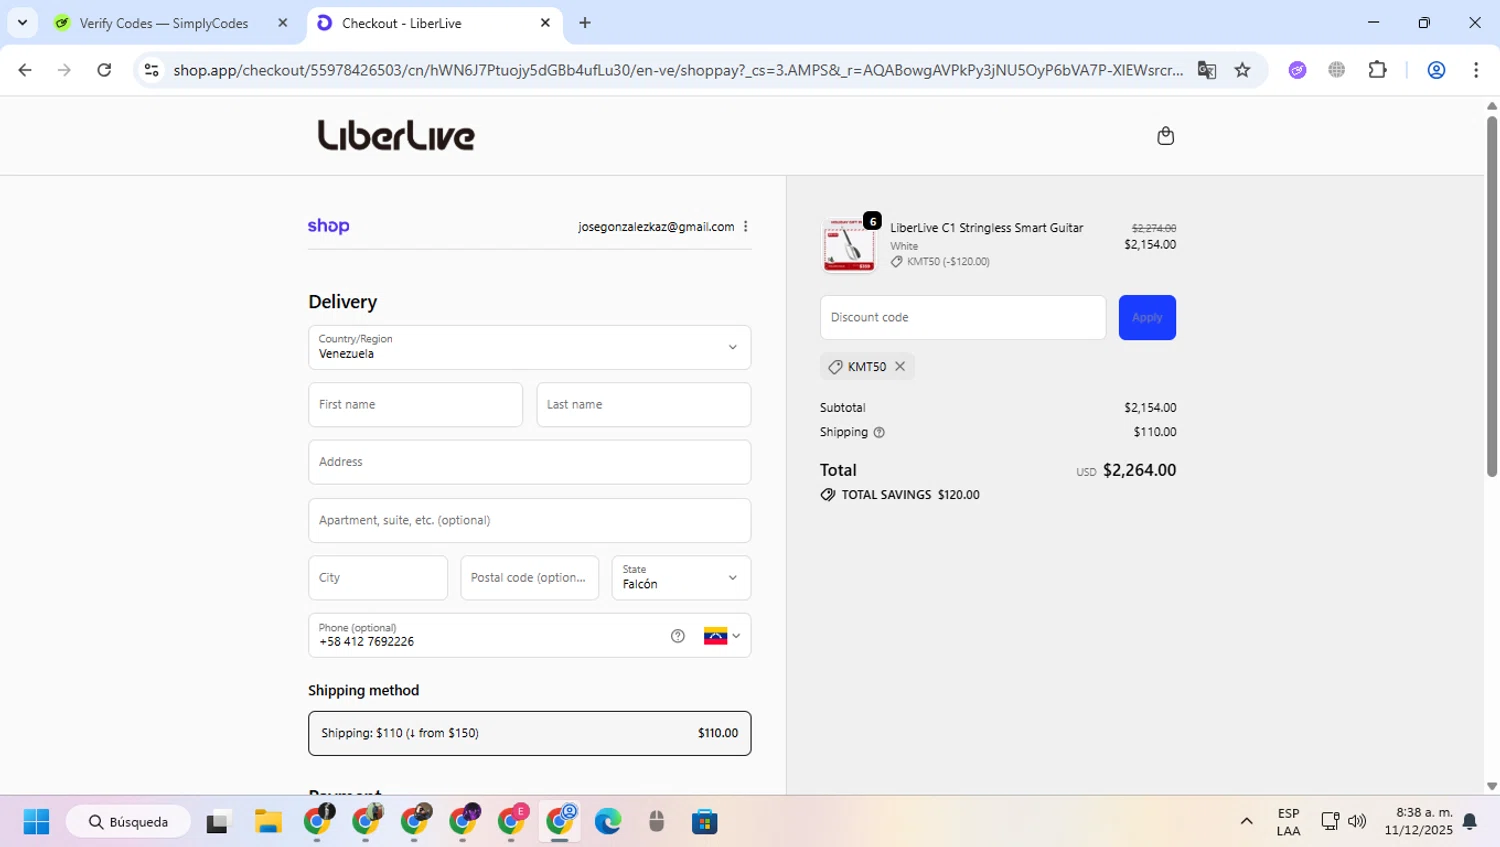Show hidden system tray icons
This screenshot has width=1500, height=847.
point(1246,822)
